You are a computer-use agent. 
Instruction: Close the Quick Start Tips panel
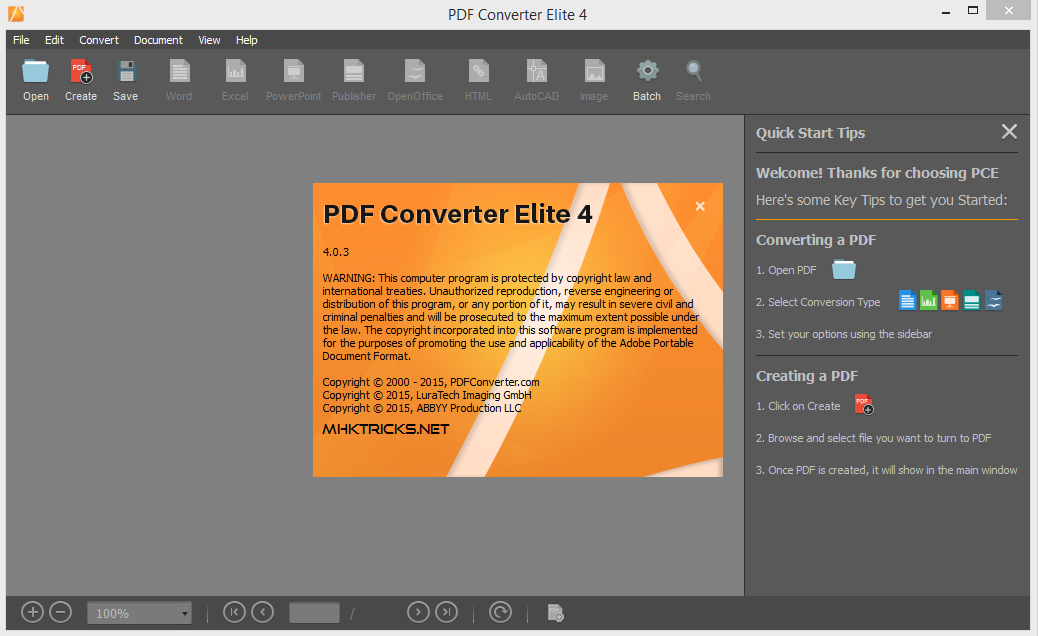(x=1009, y=131)
